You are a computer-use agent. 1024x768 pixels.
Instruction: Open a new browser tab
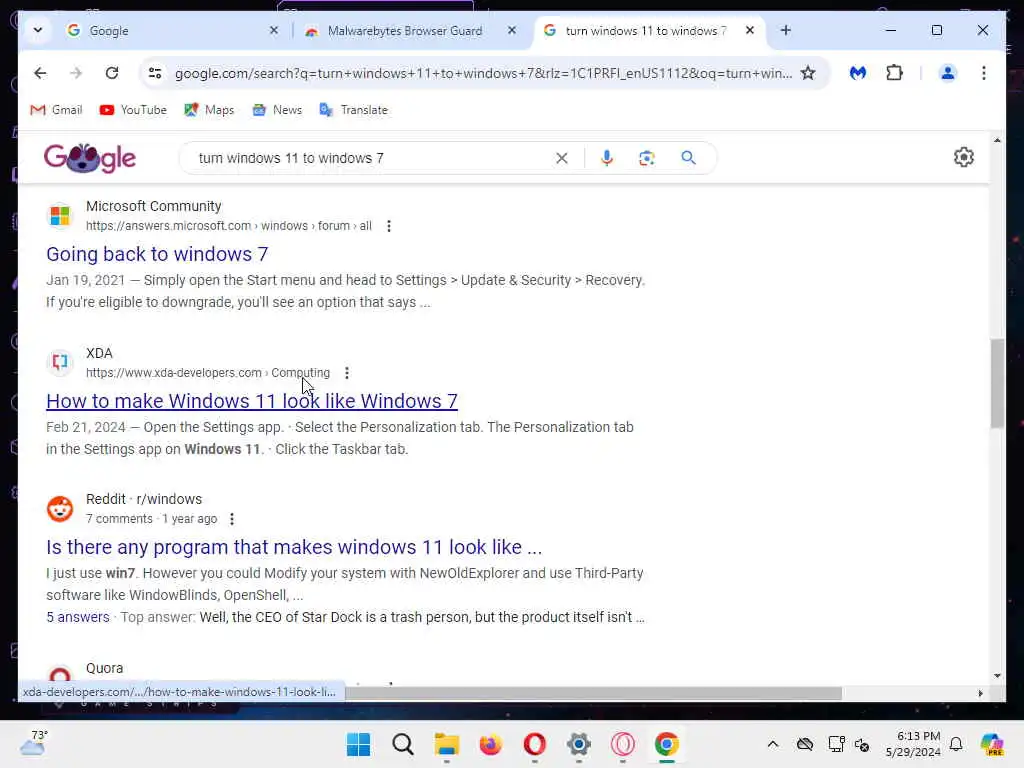click(786, 31)
